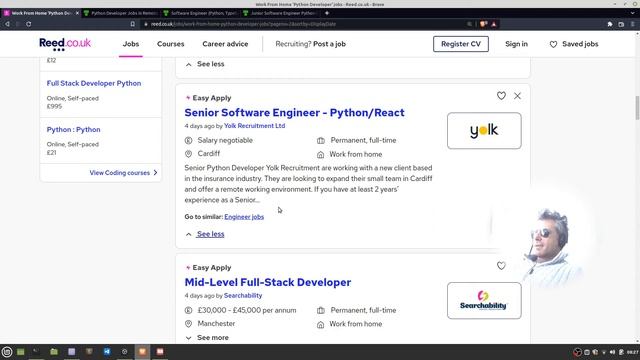Click the clock in the system tray
The height and width of the screenshot is (360, 640).
pyautogui.click(x=632, y=352)
